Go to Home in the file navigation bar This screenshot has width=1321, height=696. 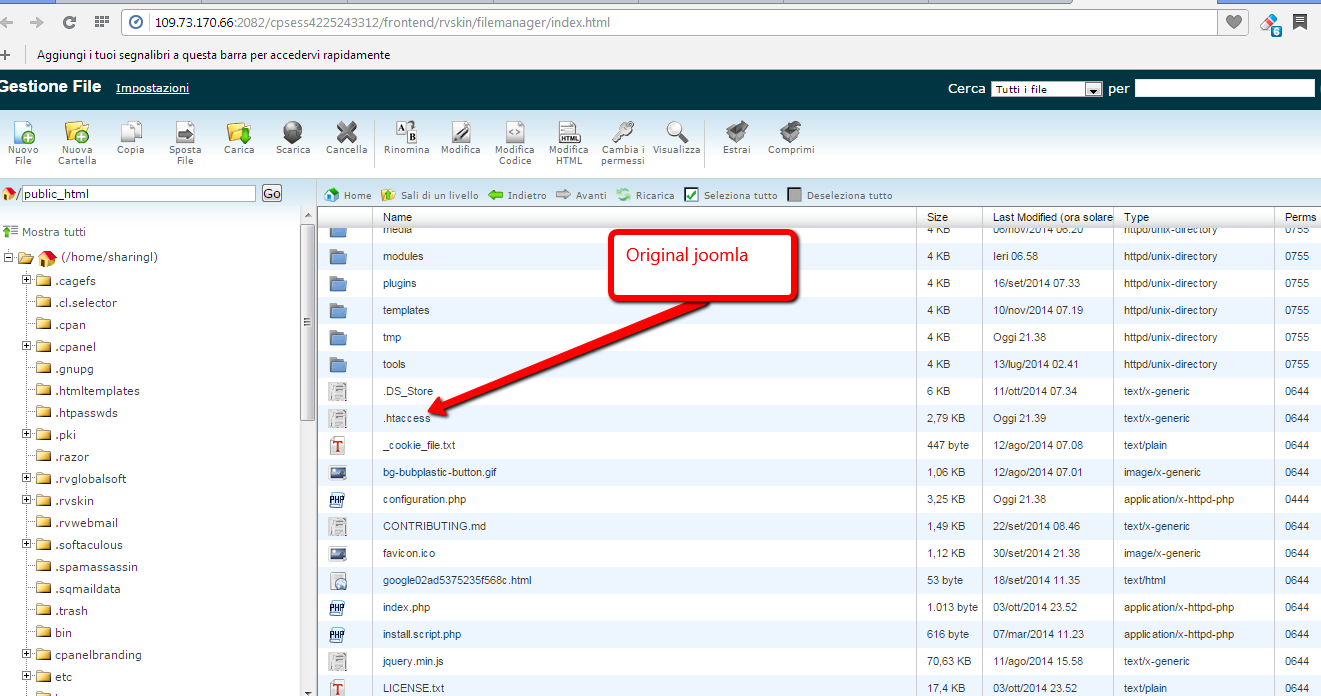point(349,195)
